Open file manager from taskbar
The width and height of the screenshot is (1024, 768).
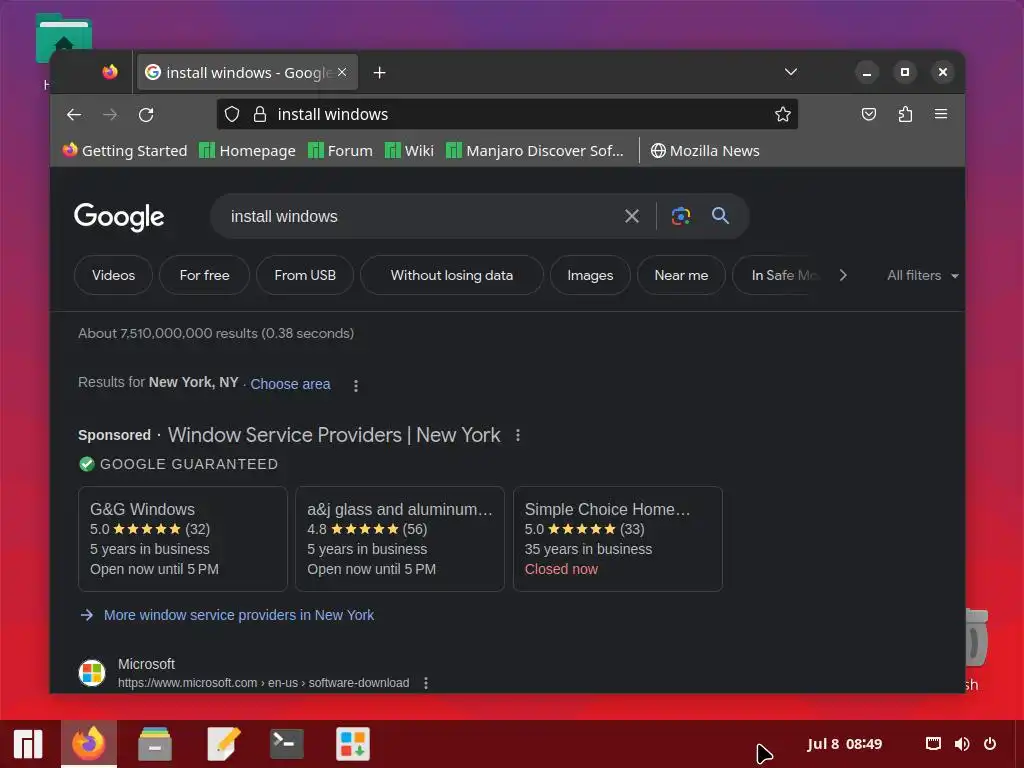coord(155,744)
